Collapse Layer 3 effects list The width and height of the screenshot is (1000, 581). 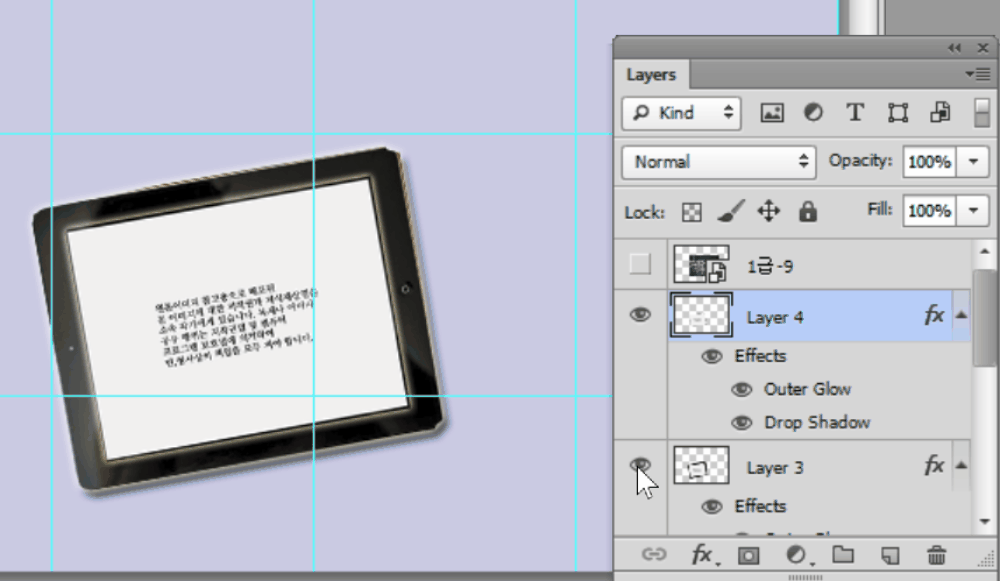961,466
